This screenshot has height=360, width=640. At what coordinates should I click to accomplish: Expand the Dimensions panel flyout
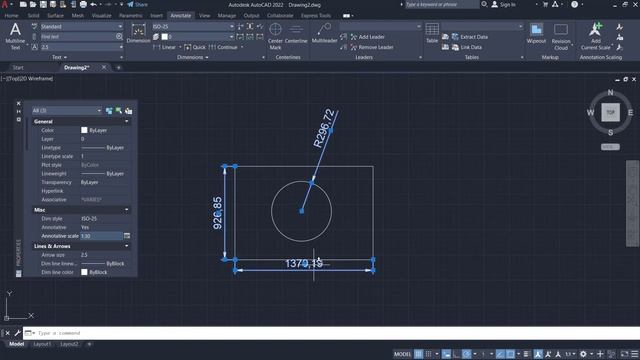pos(193,57)
